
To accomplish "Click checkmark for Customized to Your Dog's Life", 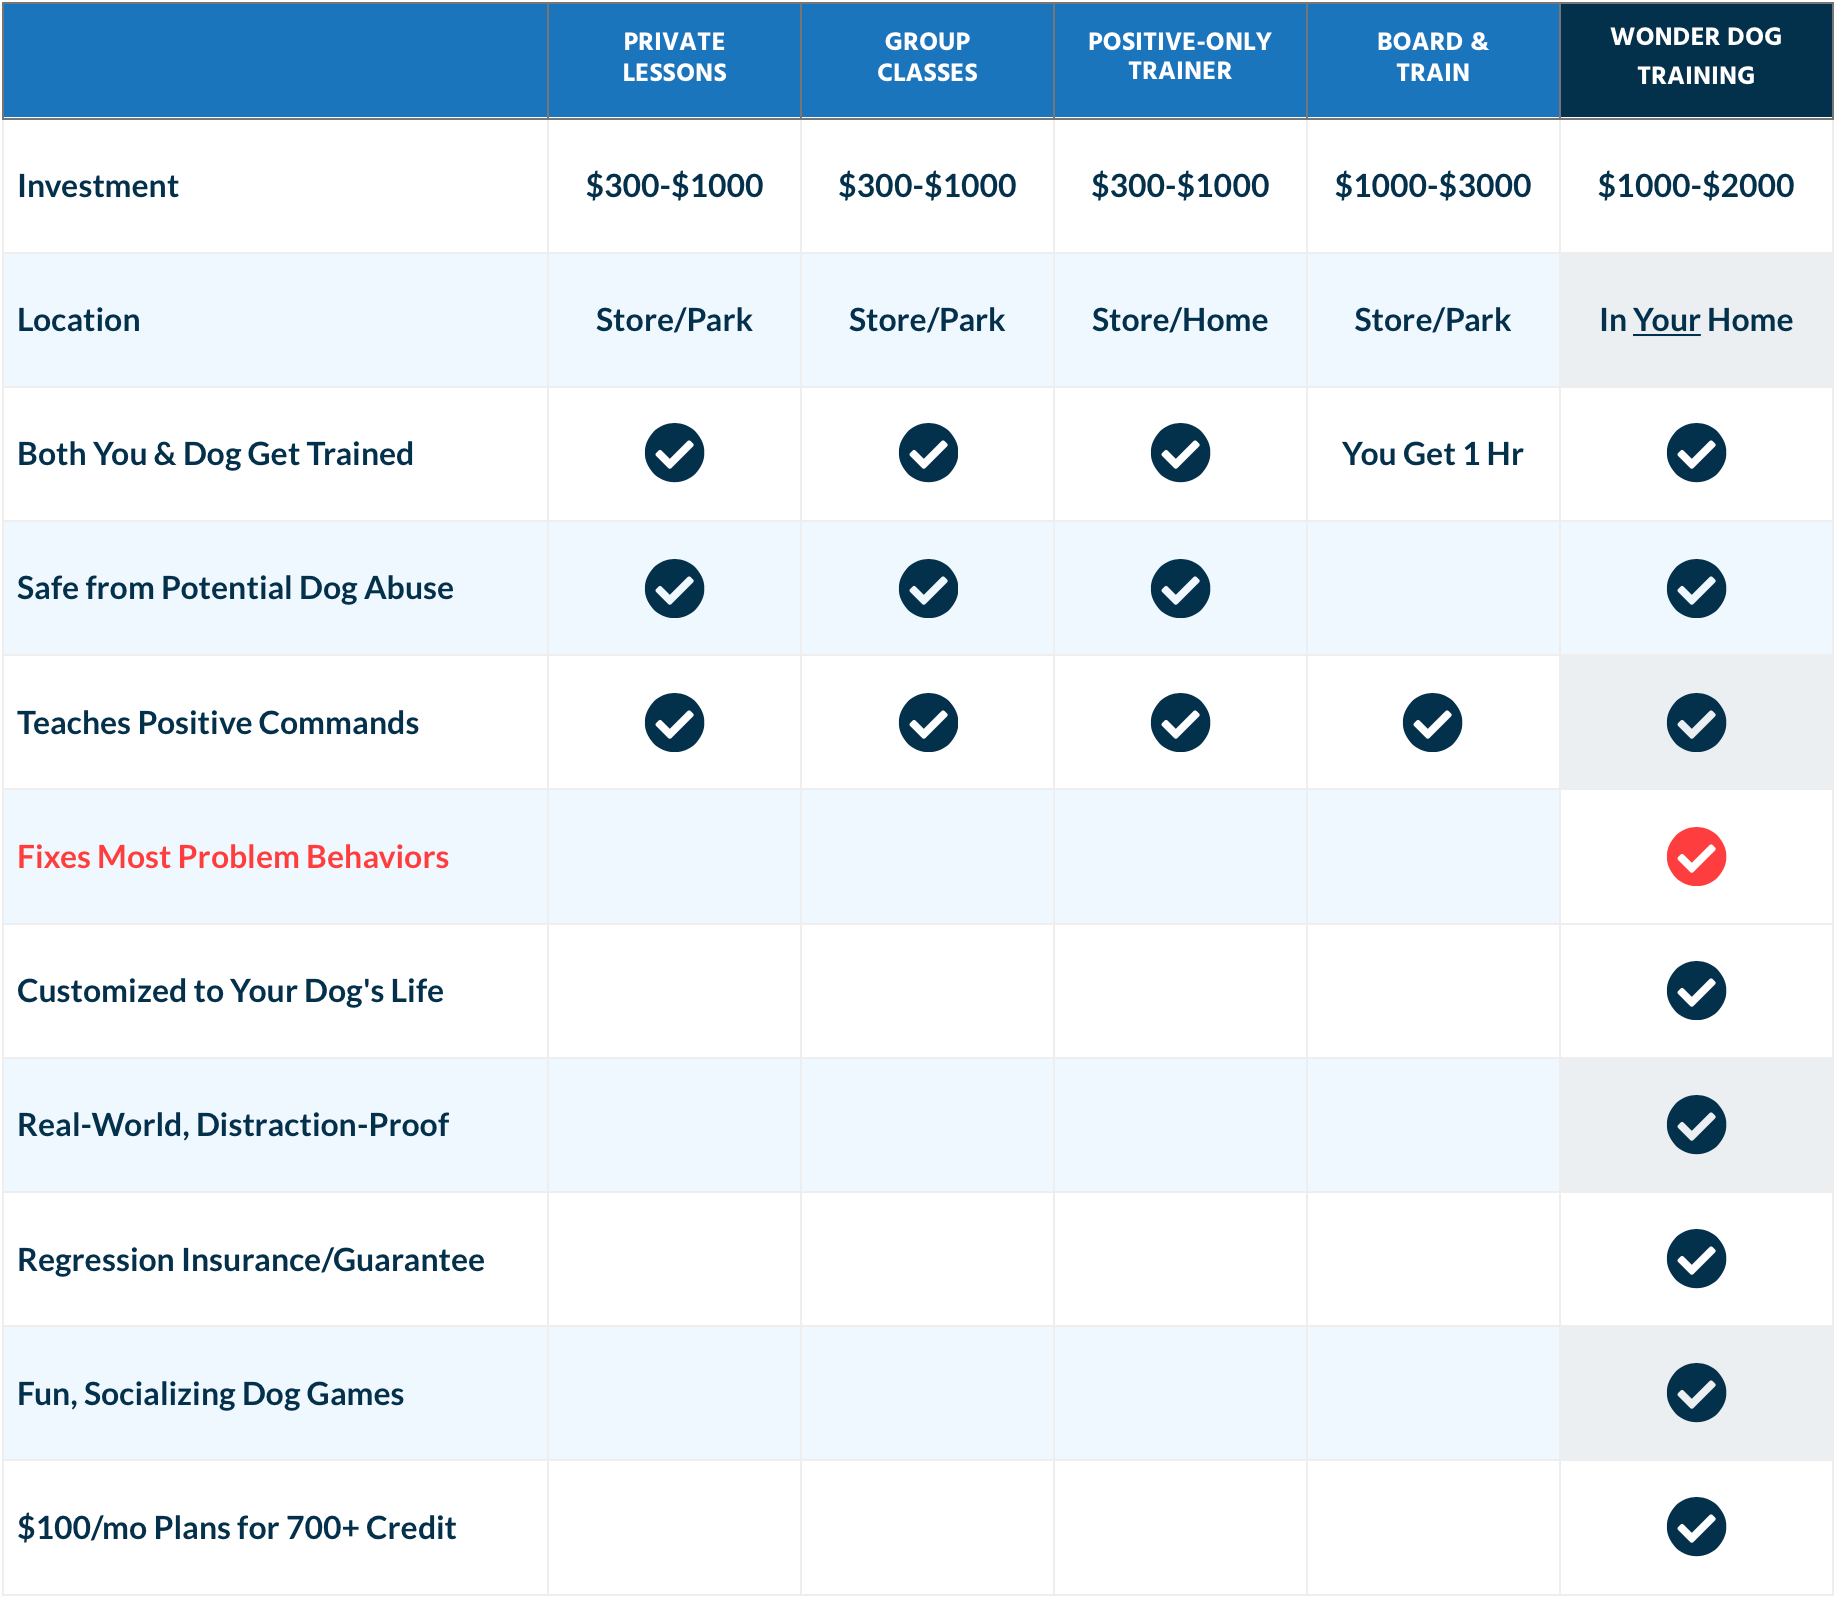I will tap(1696, 990).
